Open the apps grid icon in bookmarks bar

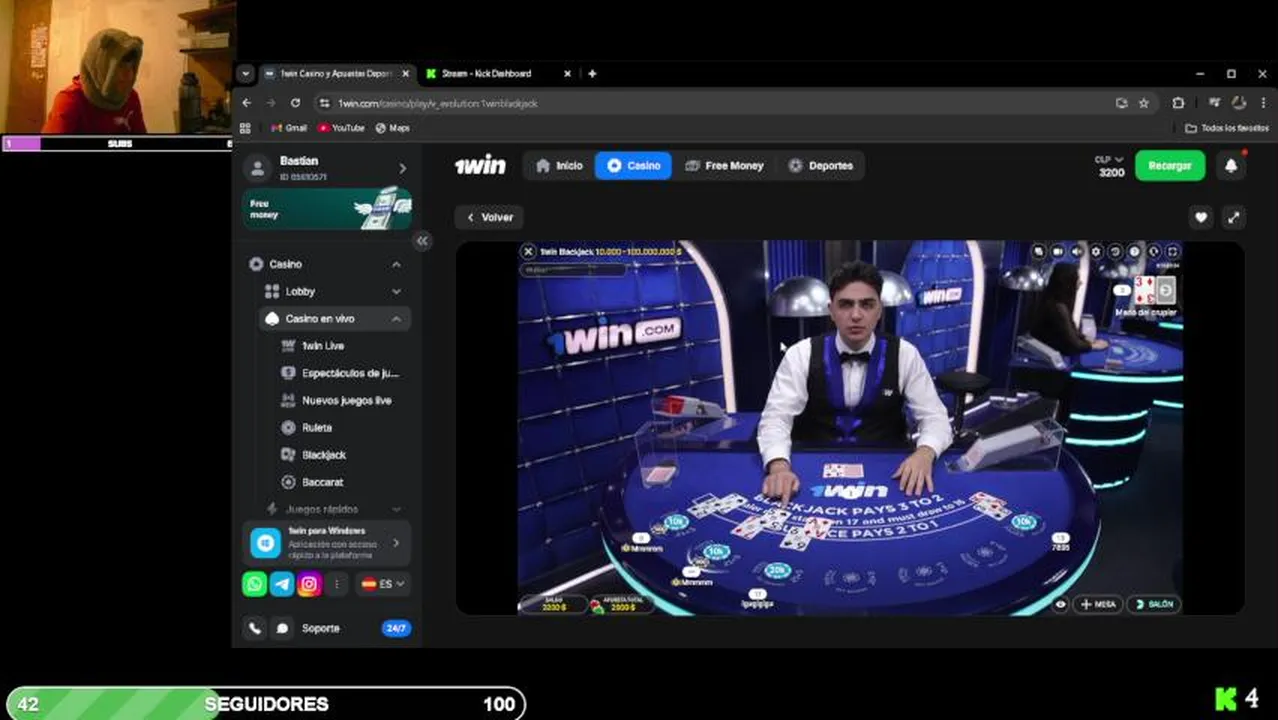click(x=245, y=128)
